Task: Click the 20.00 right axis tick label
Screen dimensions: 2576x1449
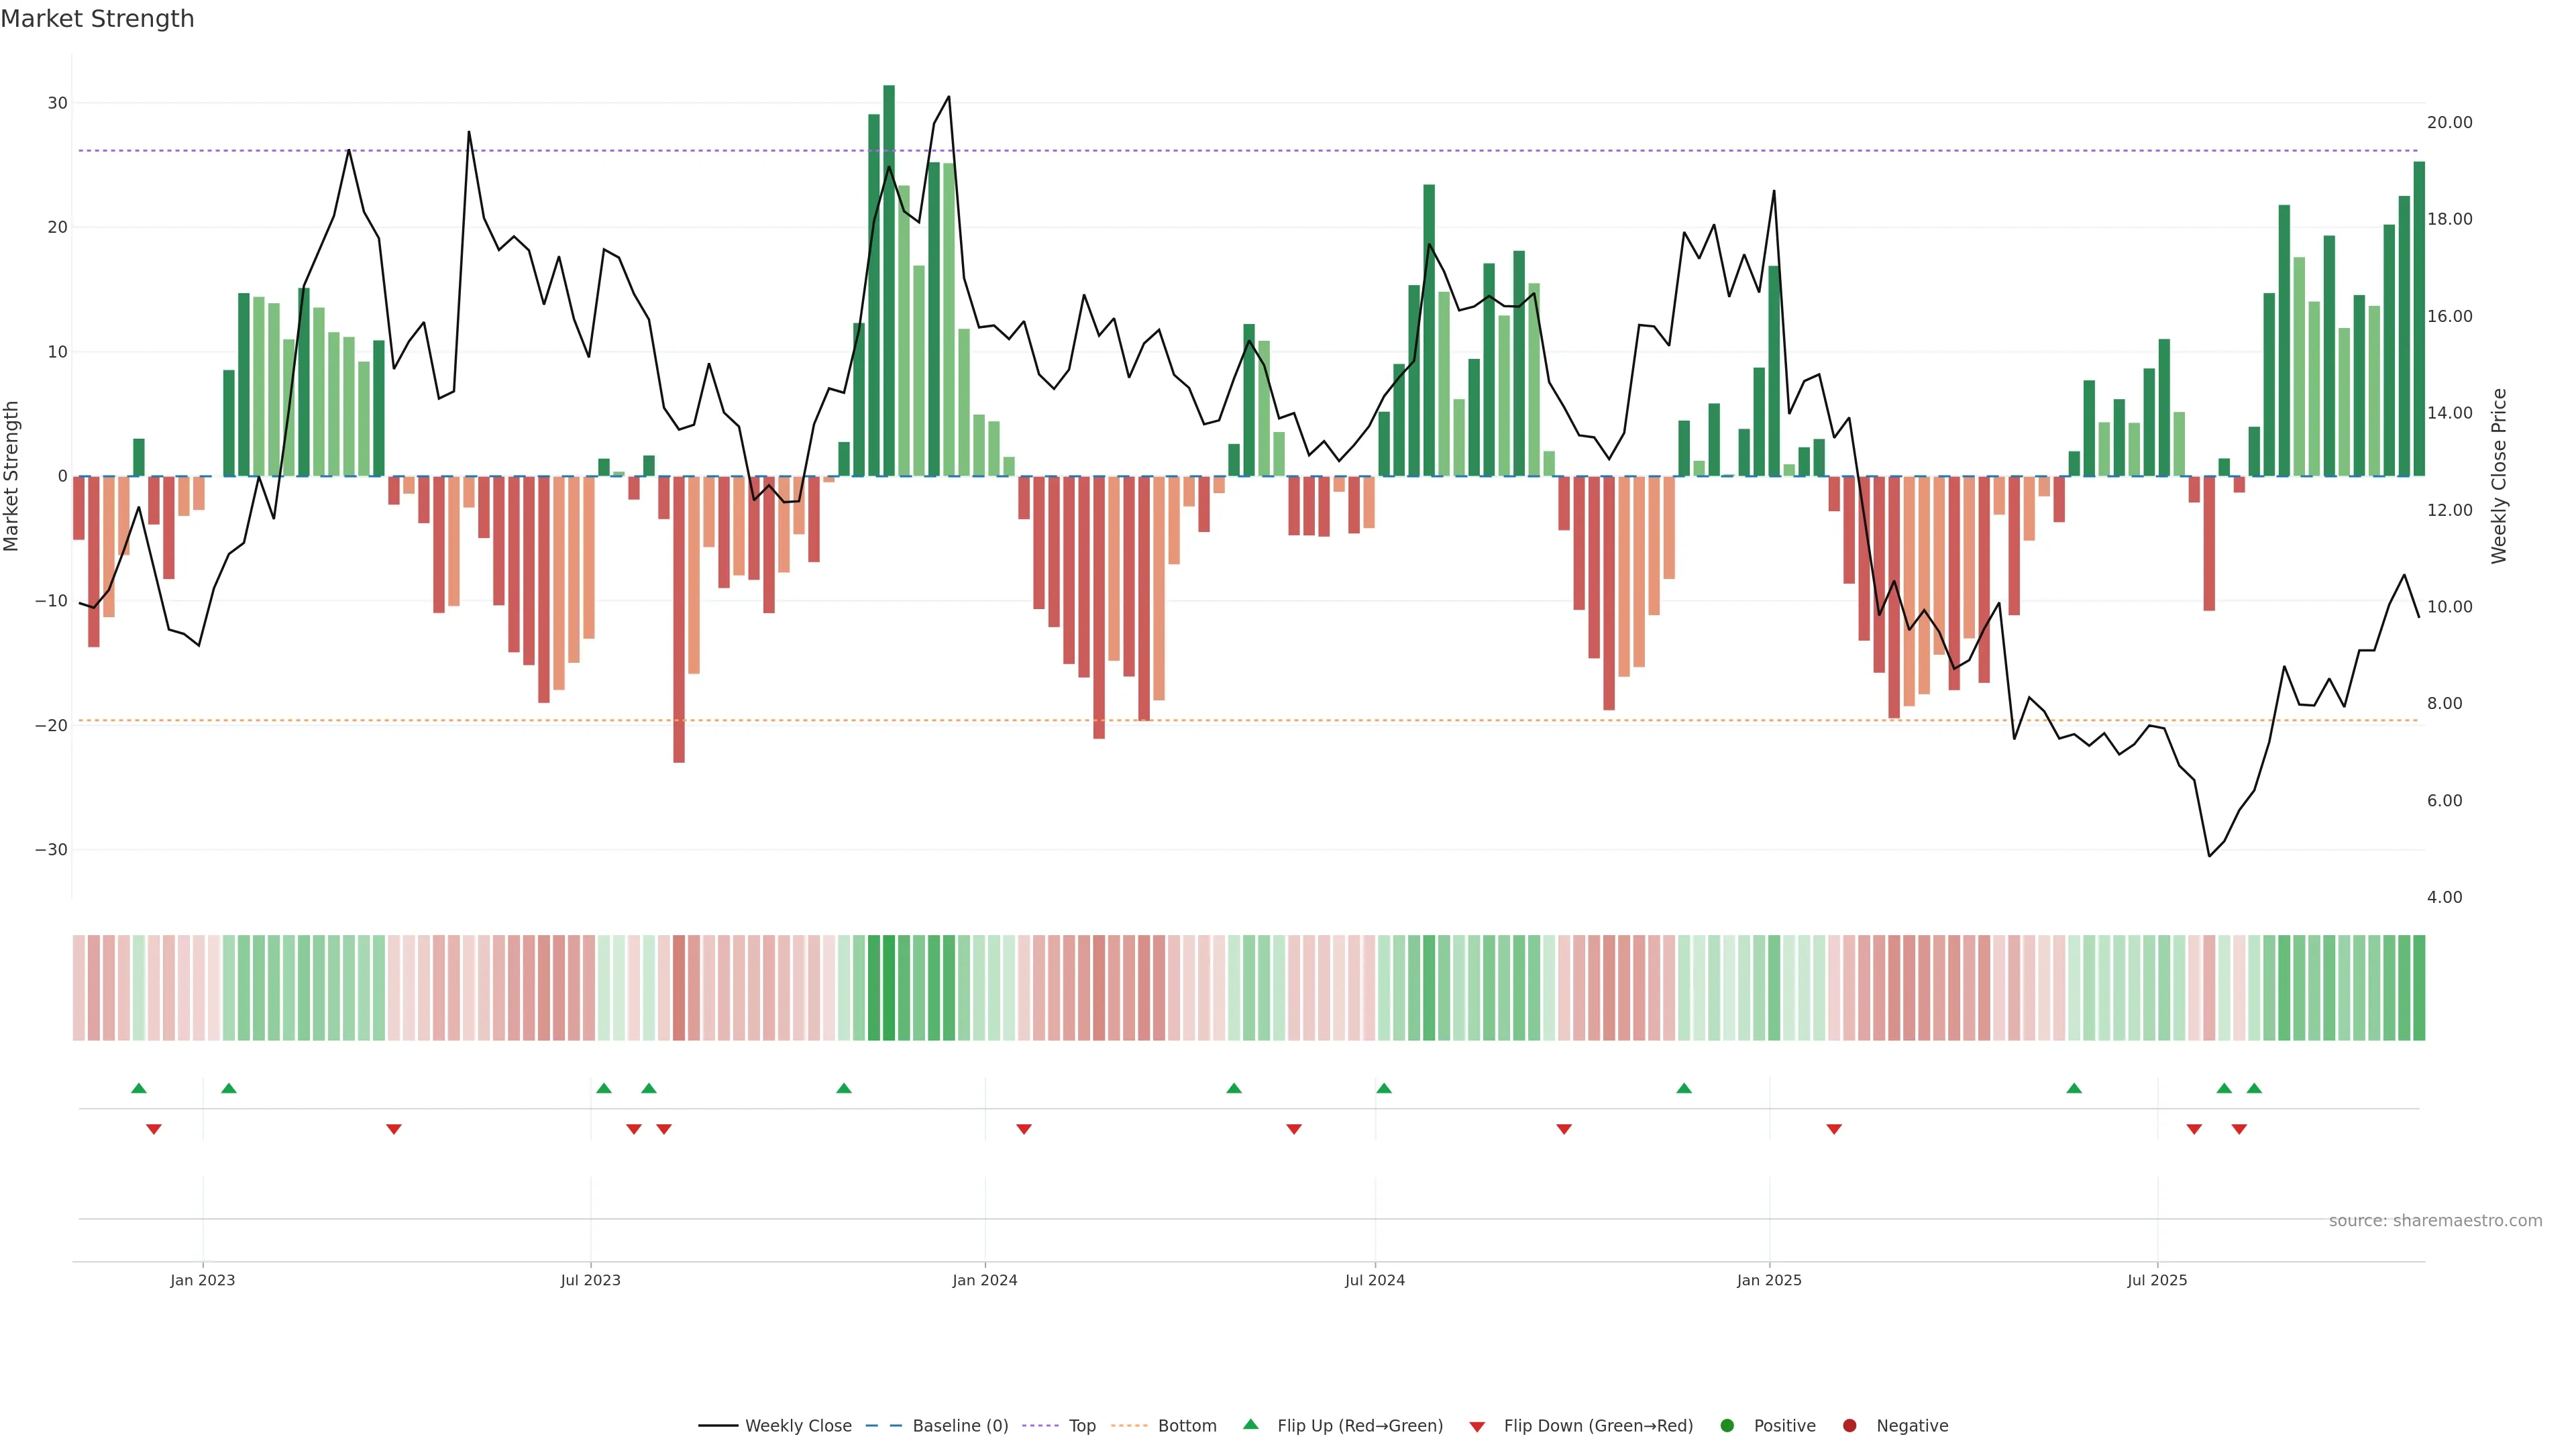Action: (x=2449, y=122)
